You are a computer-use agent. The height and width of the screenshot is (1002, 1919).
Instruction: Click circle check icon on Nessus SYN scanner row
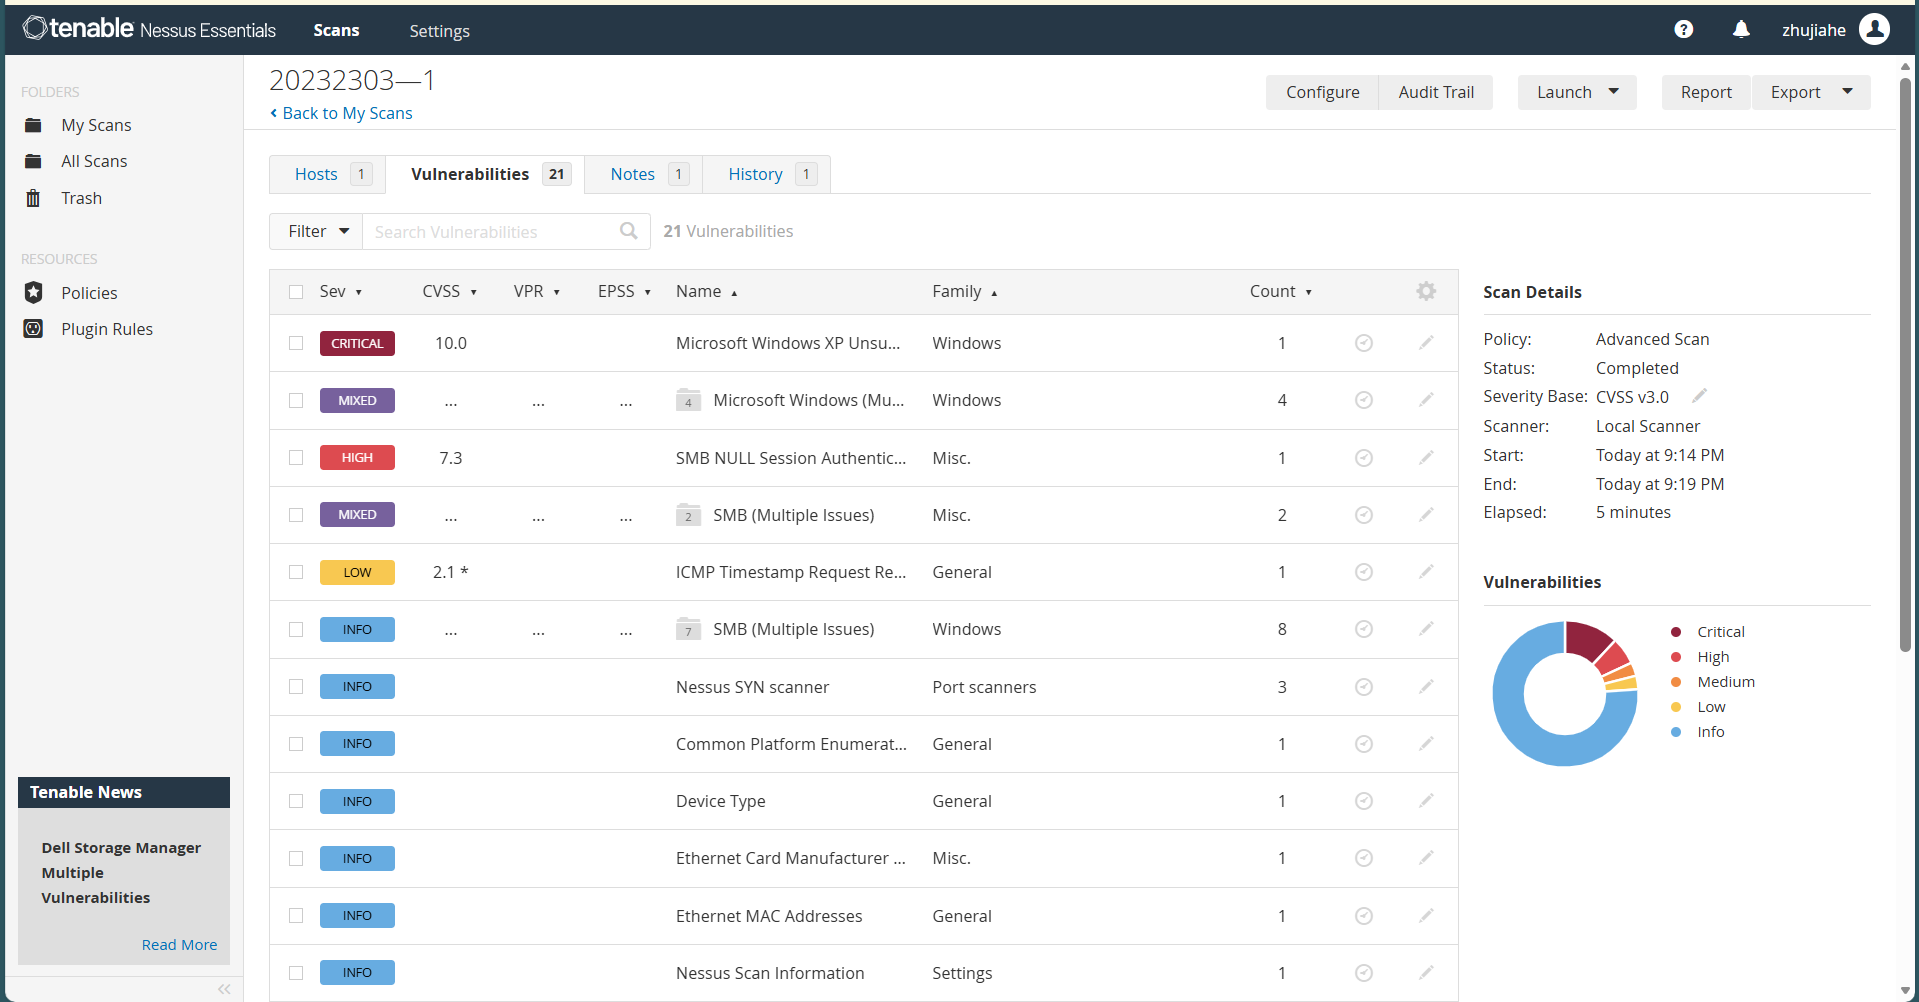point(1363,687)
